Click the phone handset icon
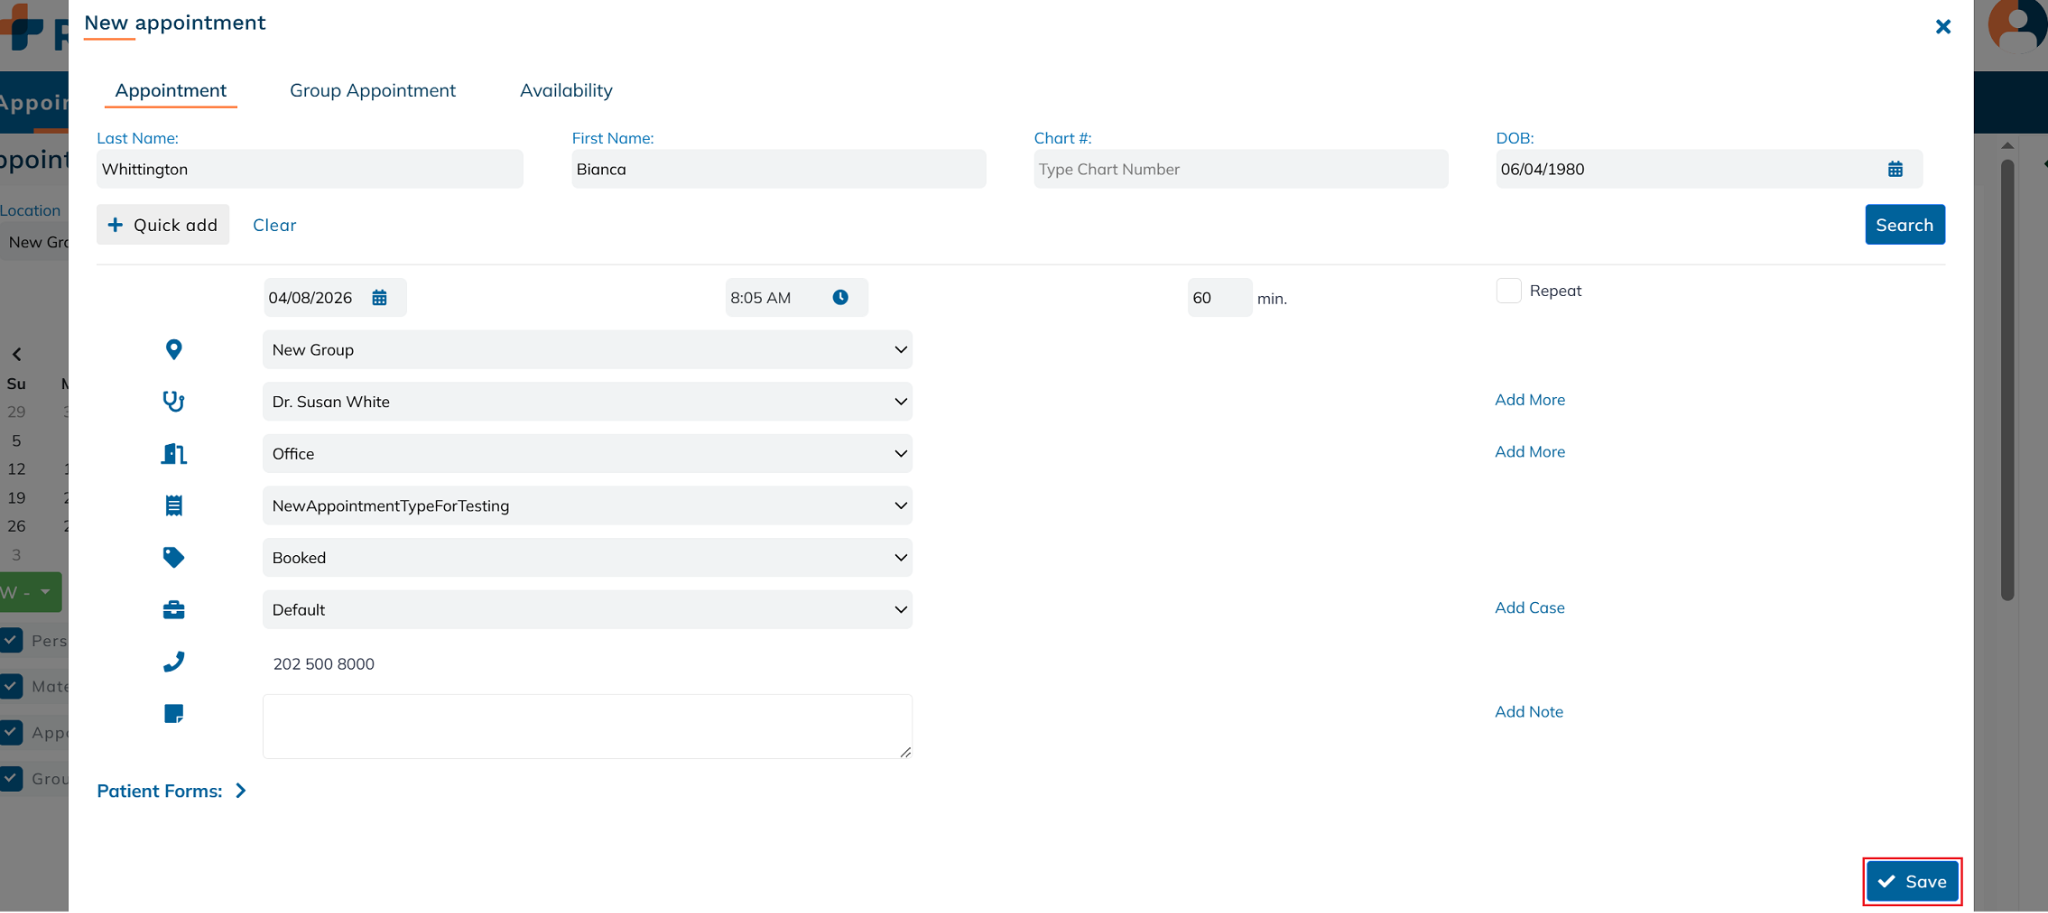 pos(174,662)
